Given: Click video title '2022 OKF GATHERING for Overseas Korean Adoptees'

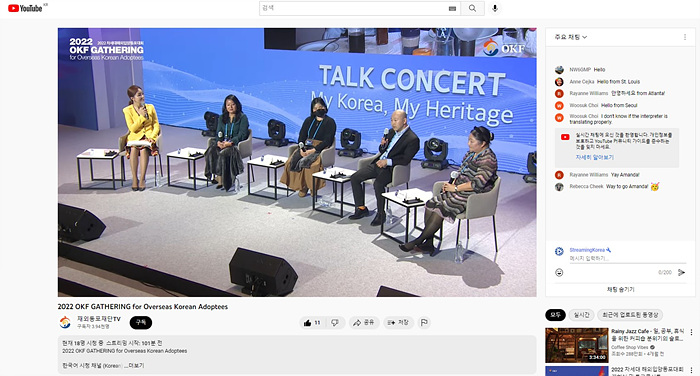Looking at the screenshot, I should pyautogui.click(x=143, y=307).
